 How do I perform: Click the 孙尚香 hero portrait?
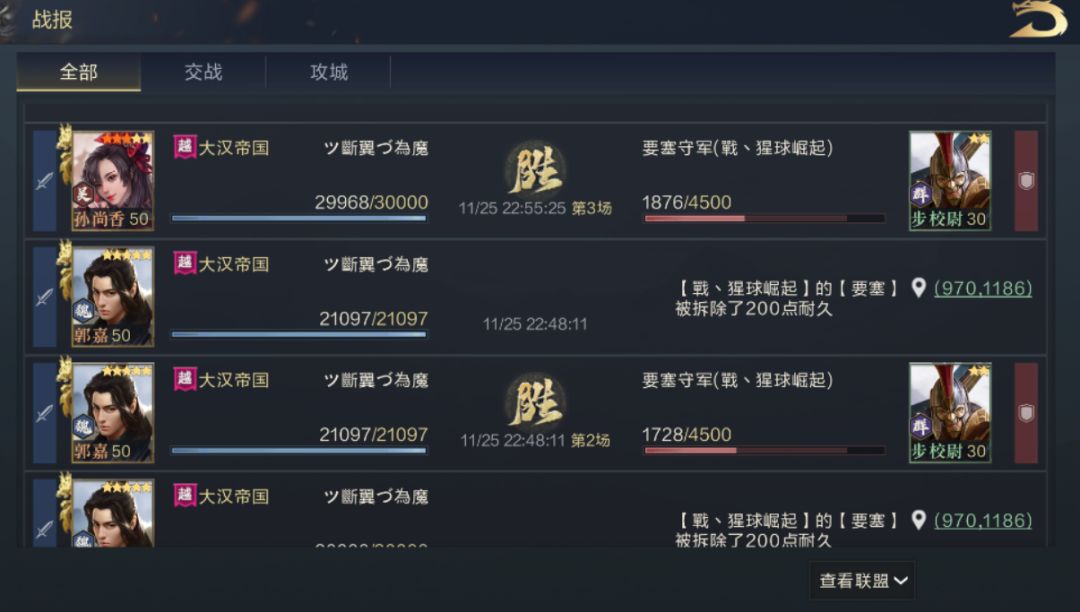click(x=112, y=181)
